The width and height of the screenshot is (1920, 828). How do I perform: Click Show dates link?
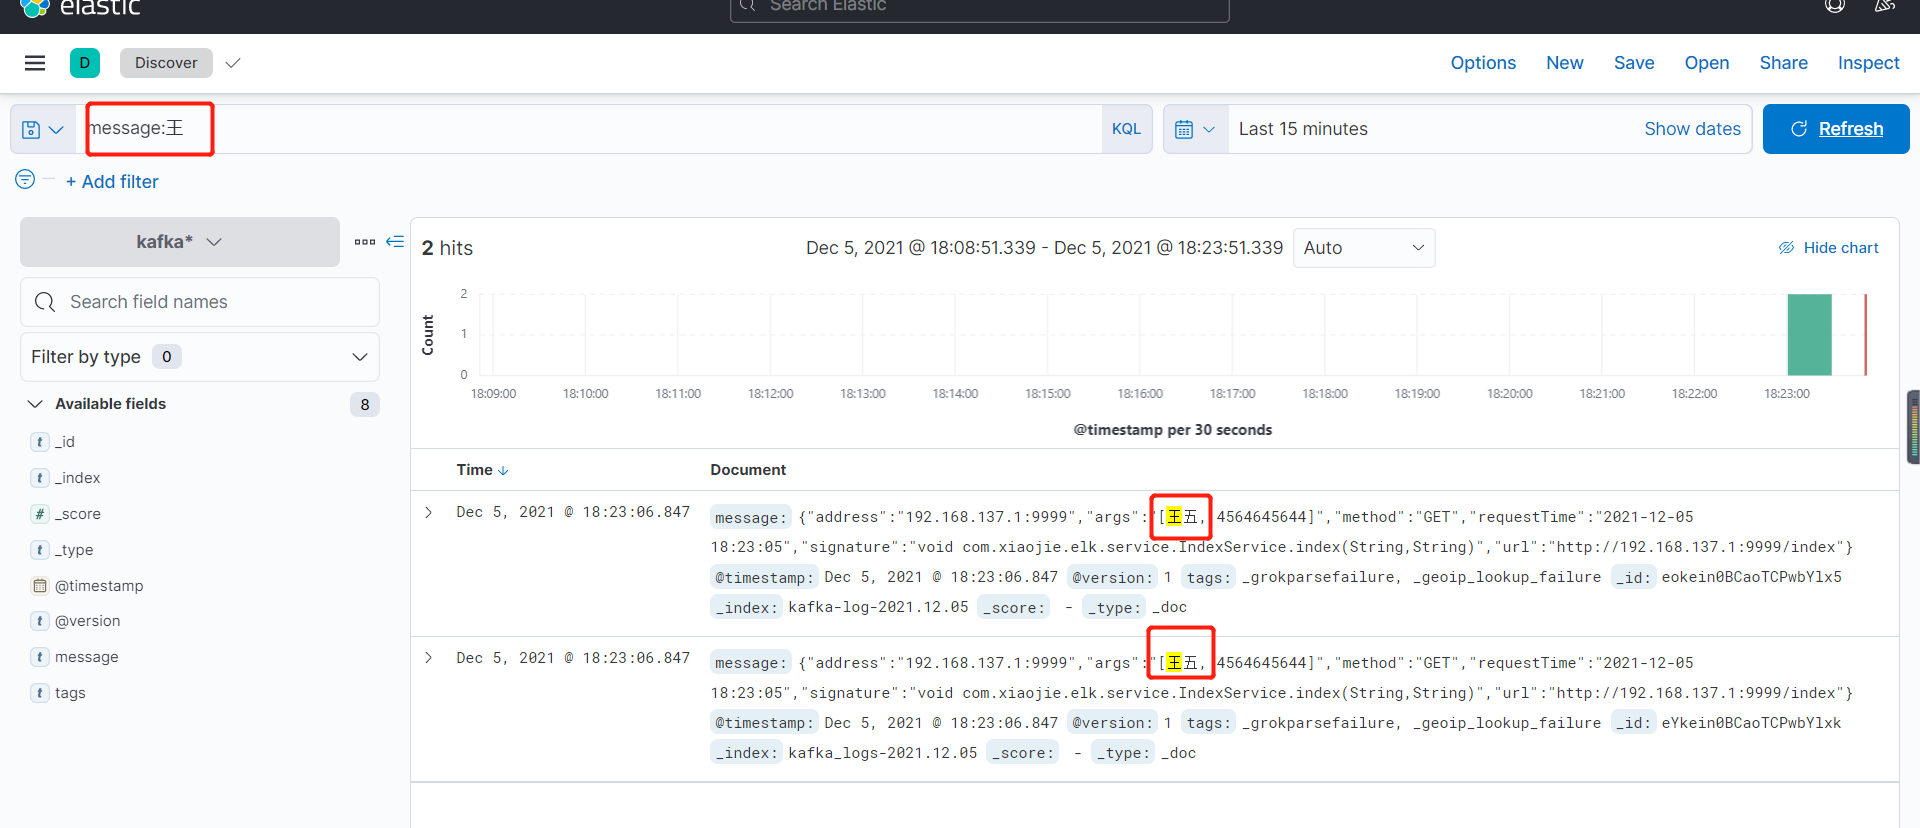1692,129
